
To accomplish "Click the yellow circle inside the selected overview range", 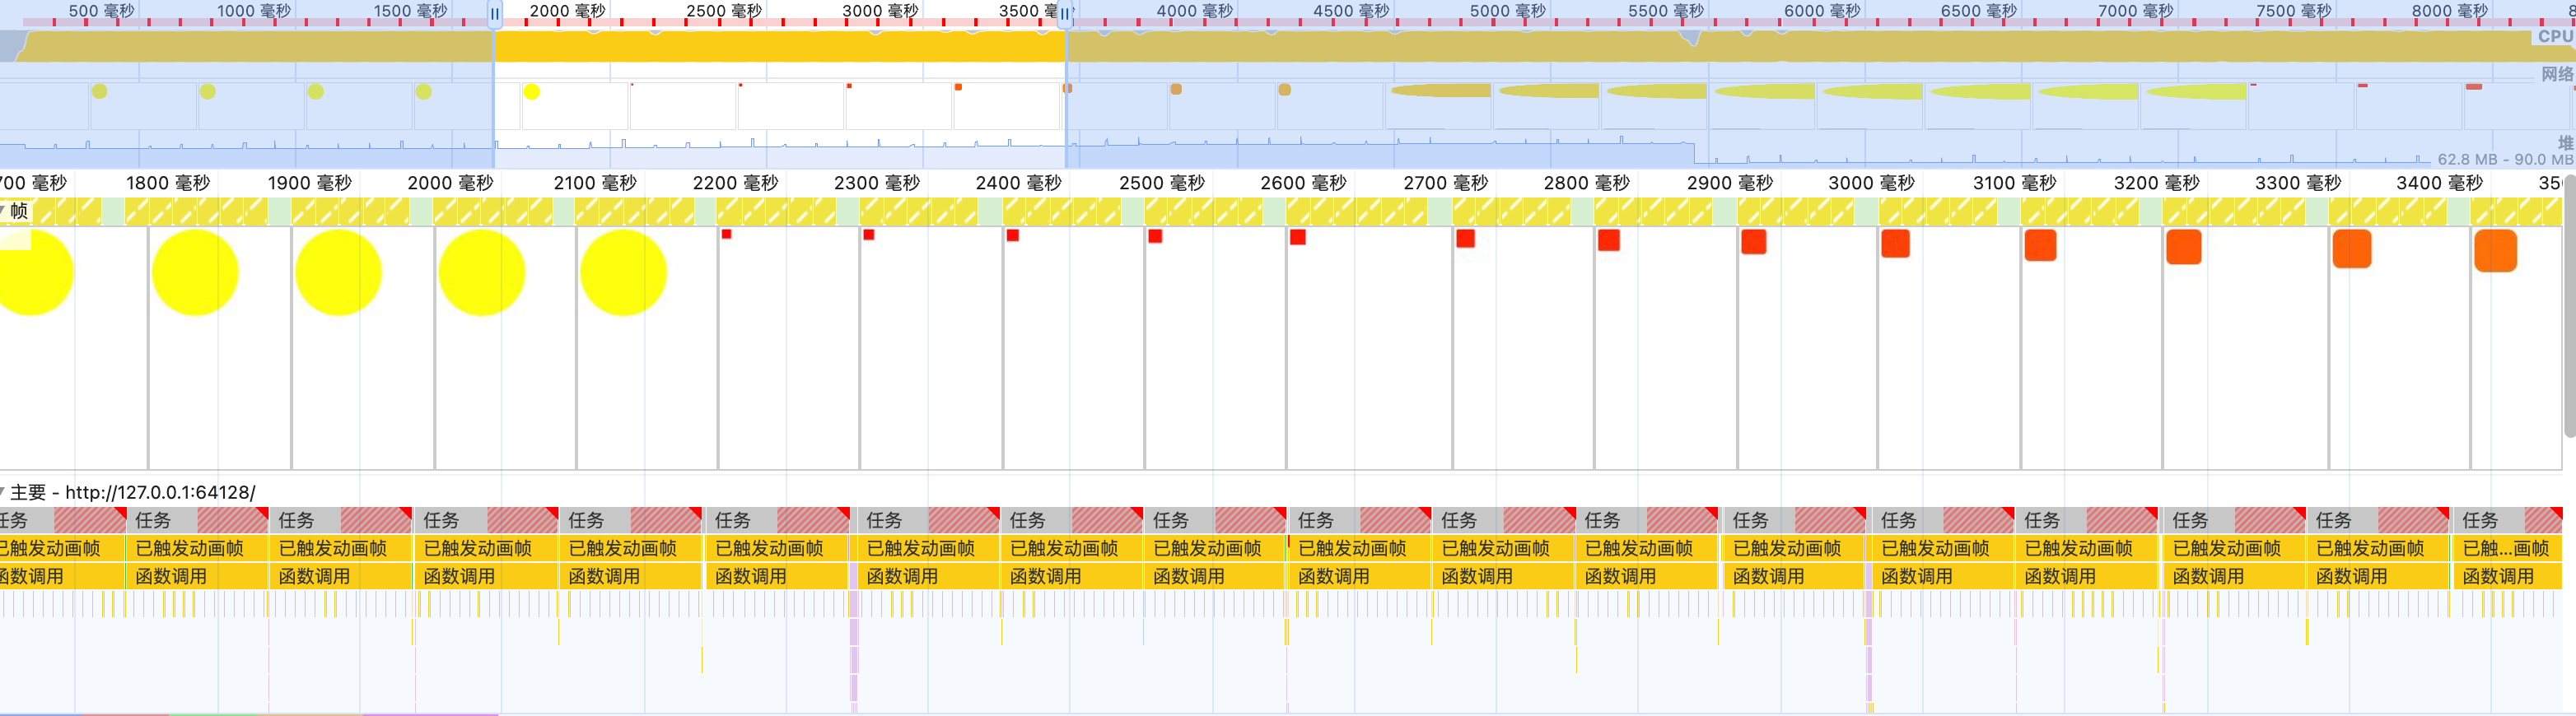I will pyautogui.click(x=532, y=92).
